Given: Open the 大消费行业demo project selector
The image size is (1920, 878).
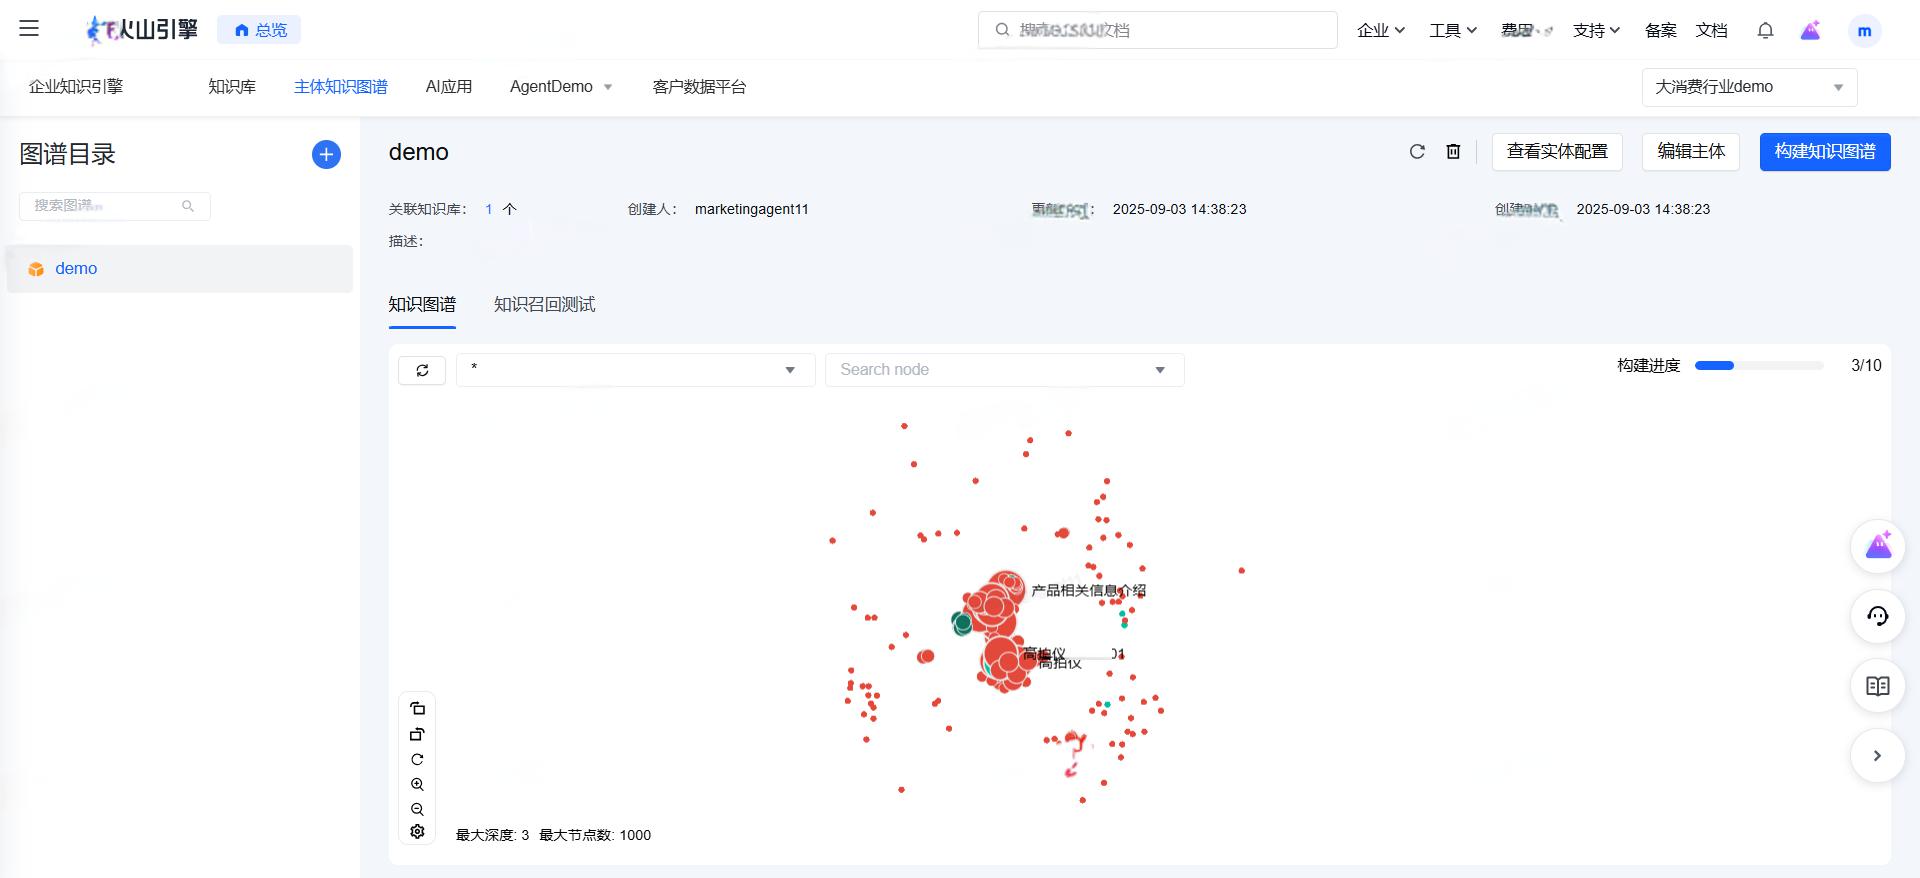Looking at the screenshot, I should click(x=1749, y=87).
